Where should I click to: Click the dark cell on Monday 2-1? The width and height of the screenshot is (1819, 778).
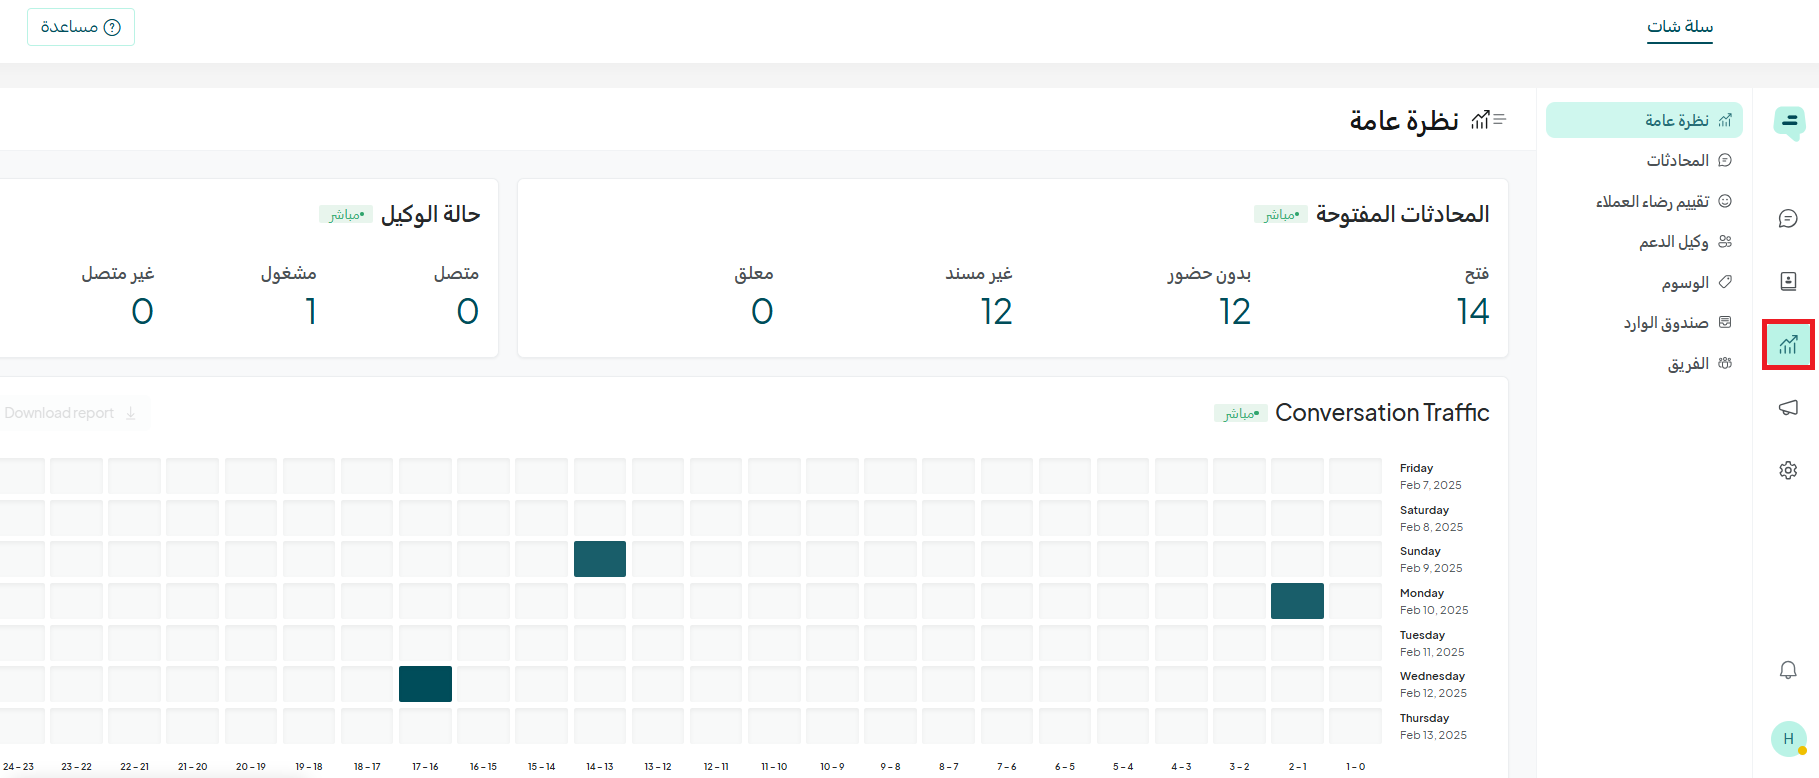click(x=1297, y=601)
